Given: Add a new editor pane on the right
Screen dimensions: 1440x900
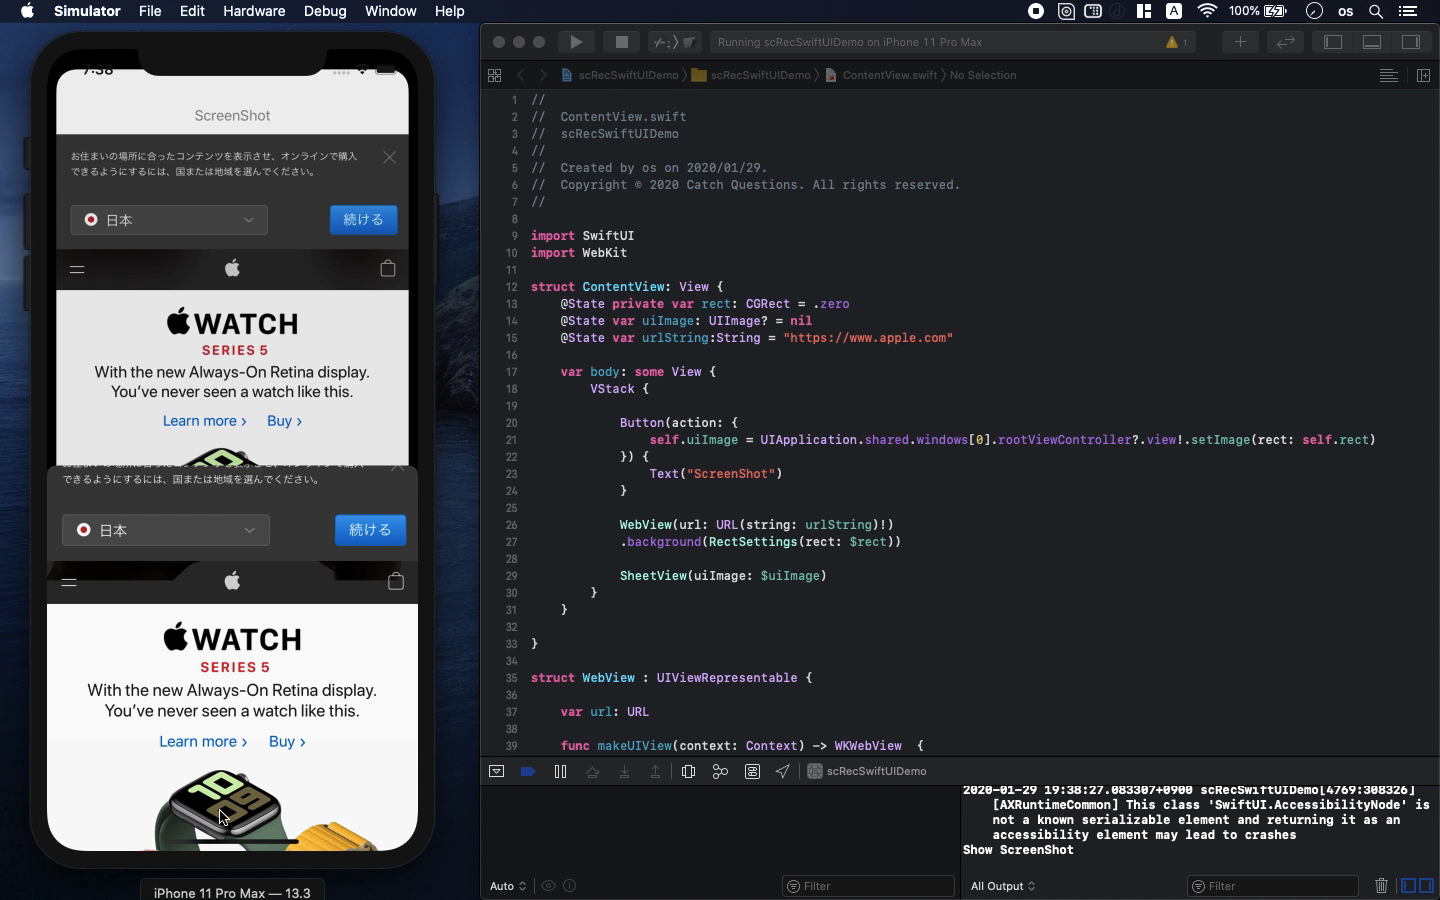Looking at the screenshot, I should [x=1423, y=75].
